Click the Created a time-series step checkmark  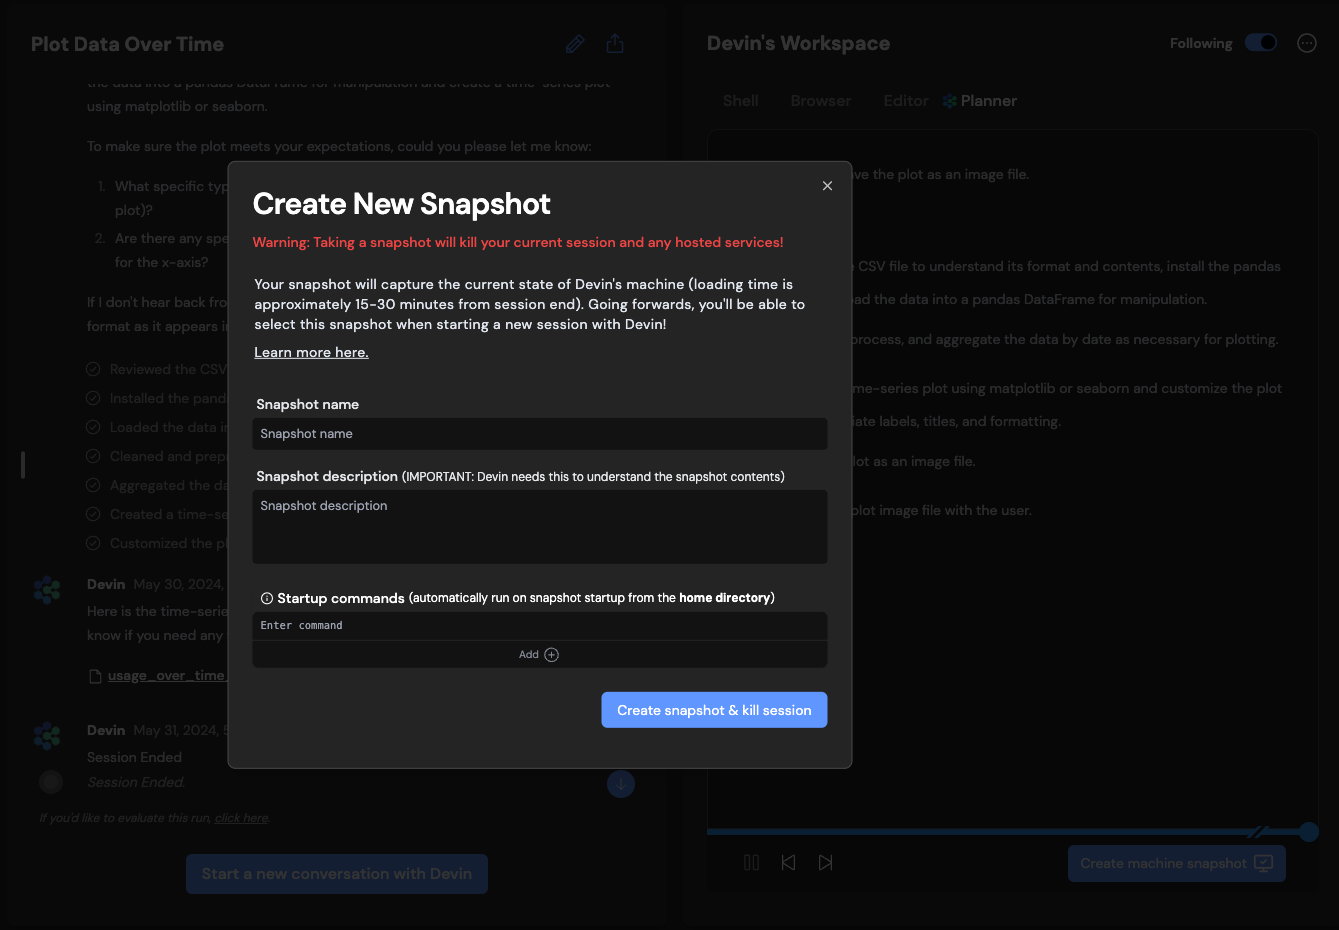[93, 514]
